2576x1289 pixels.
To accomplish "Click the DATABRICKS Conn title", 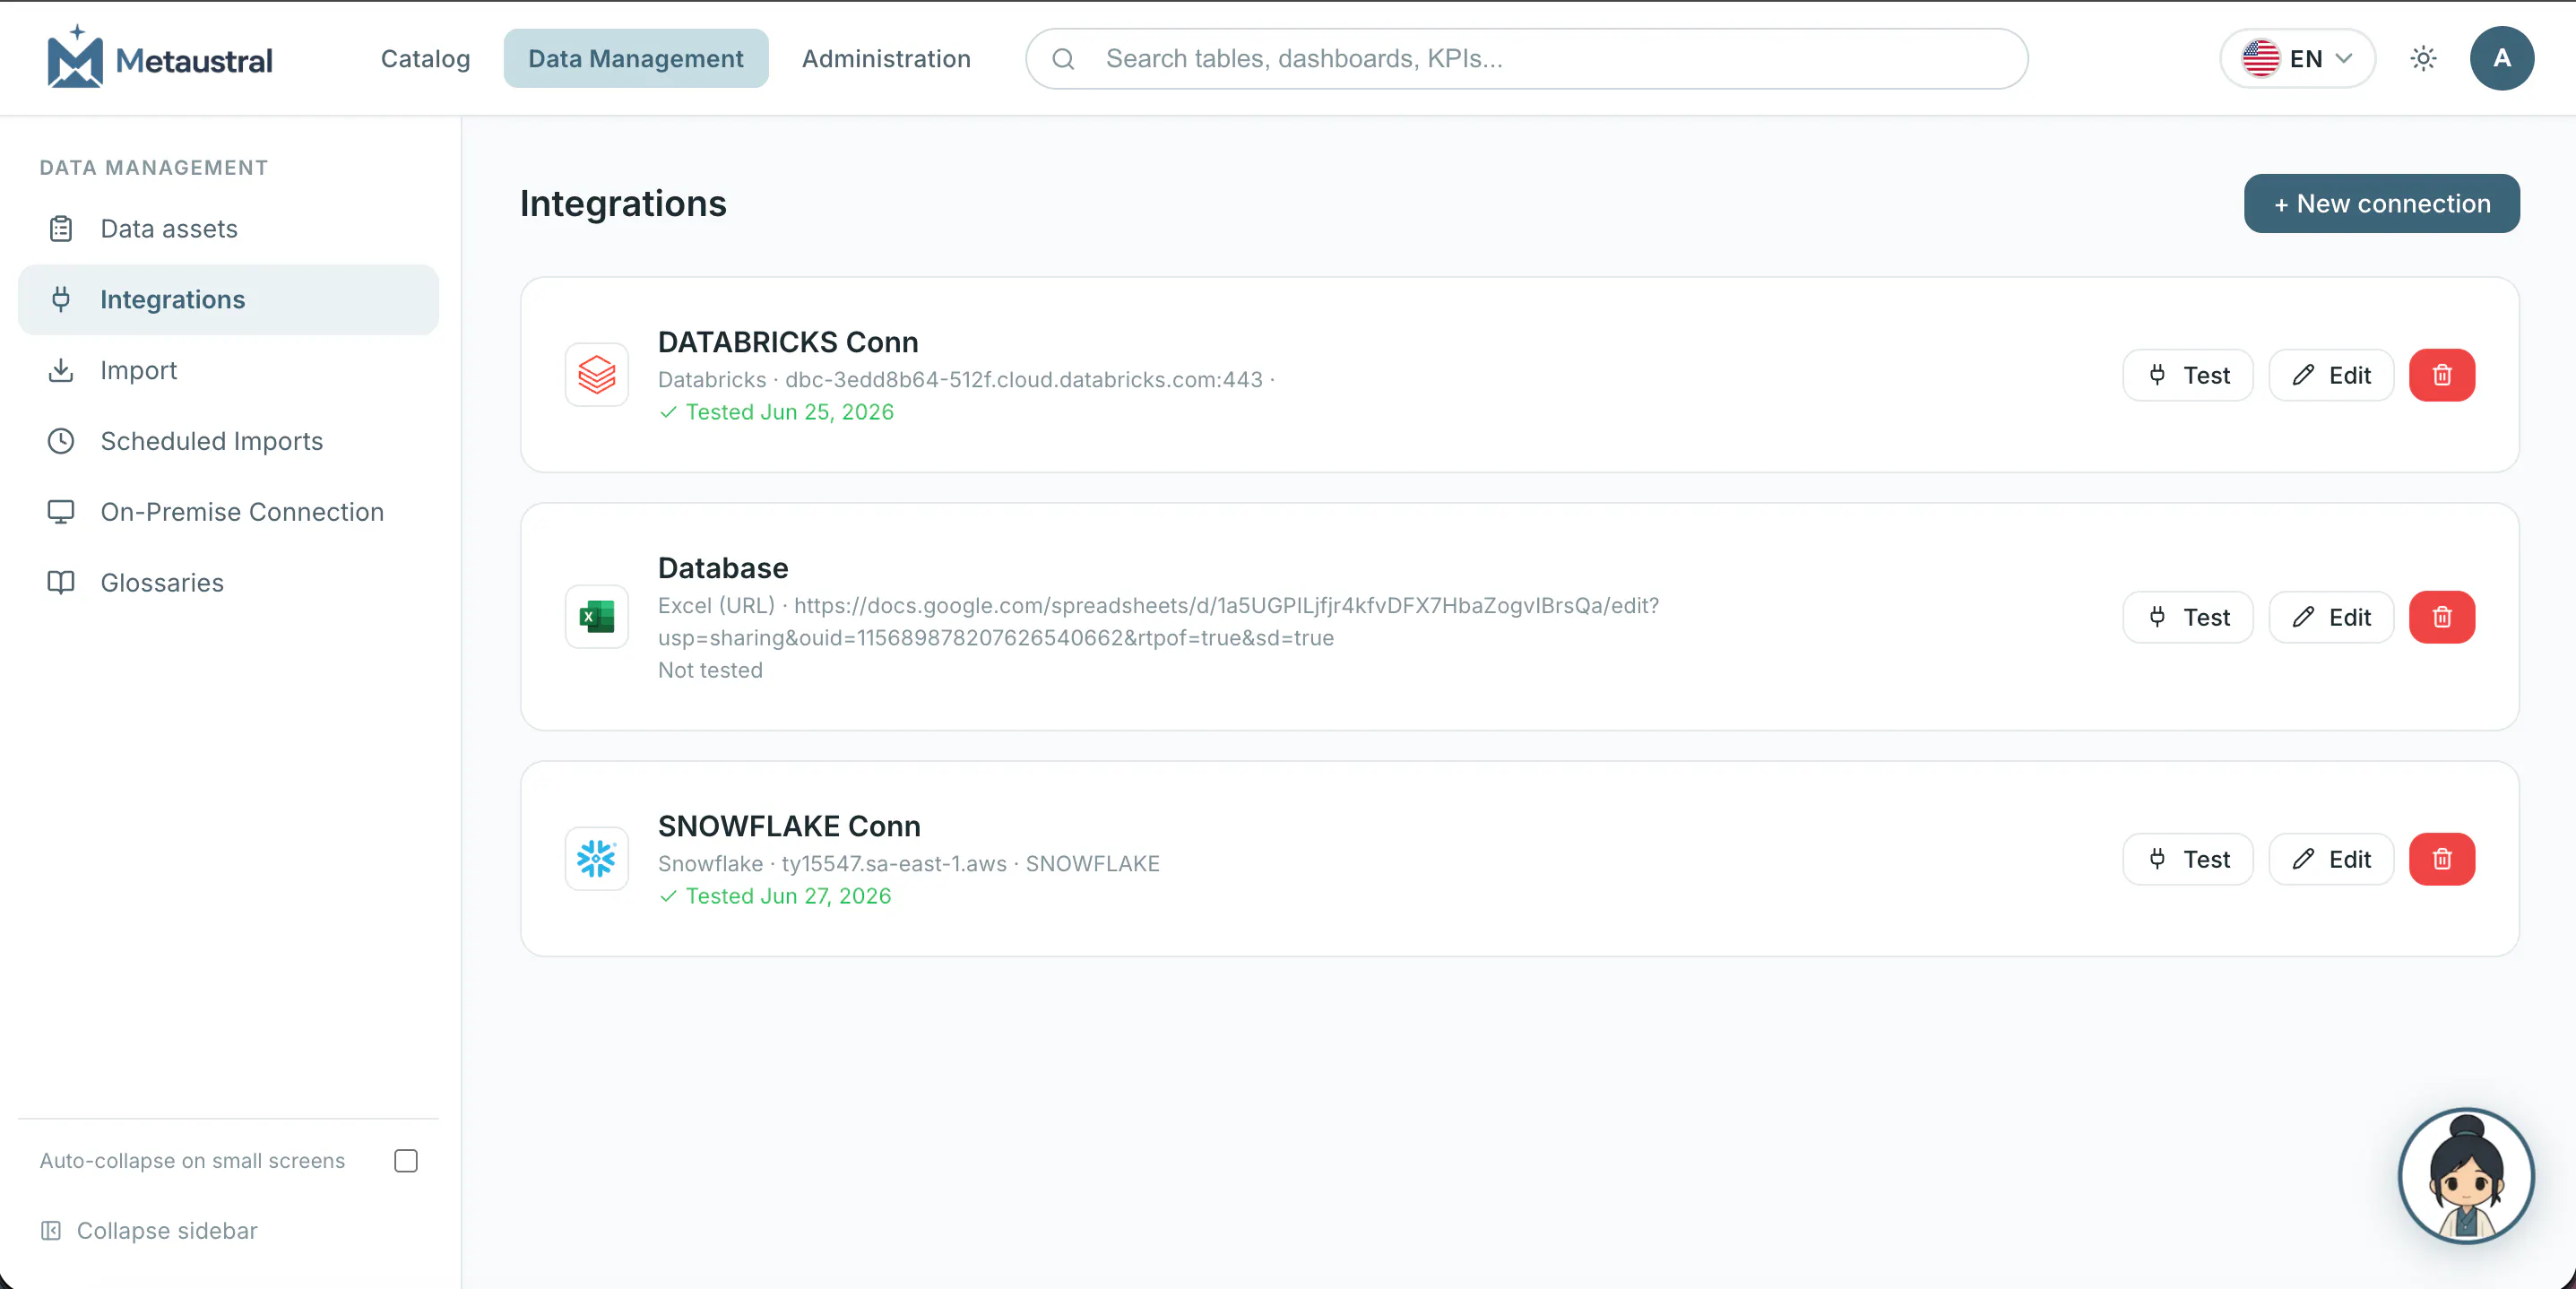I will tap(788, 342).
